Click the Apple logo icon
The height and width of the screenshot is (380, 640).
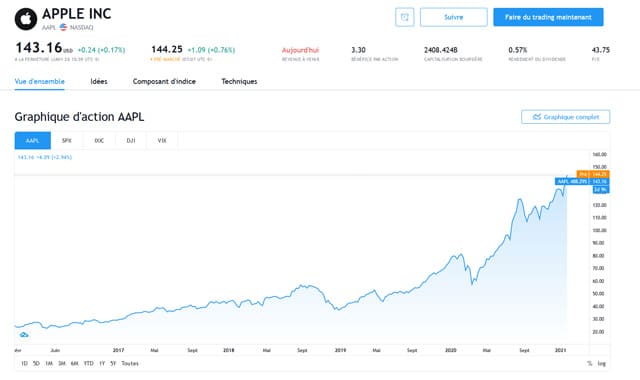click(26, 19)
